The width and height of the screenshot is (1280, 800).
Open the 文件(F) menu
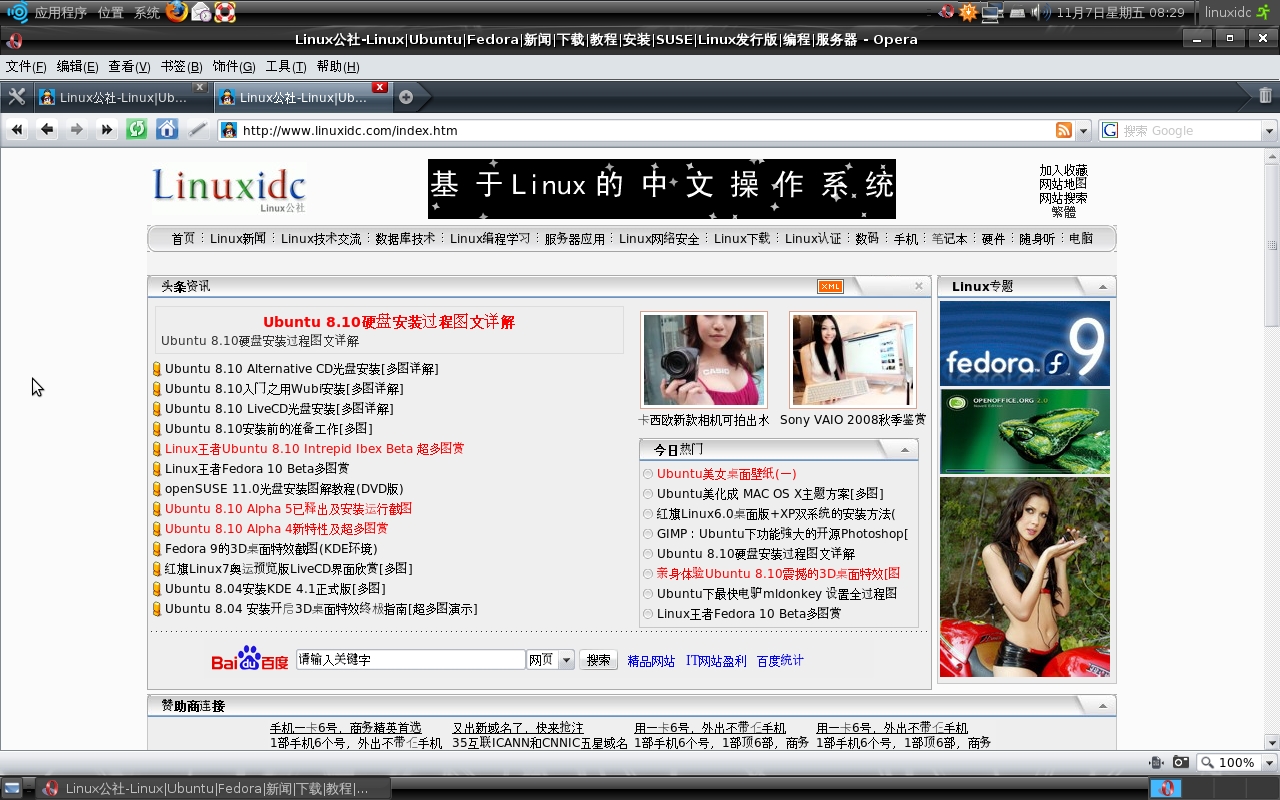coord(26,67)
